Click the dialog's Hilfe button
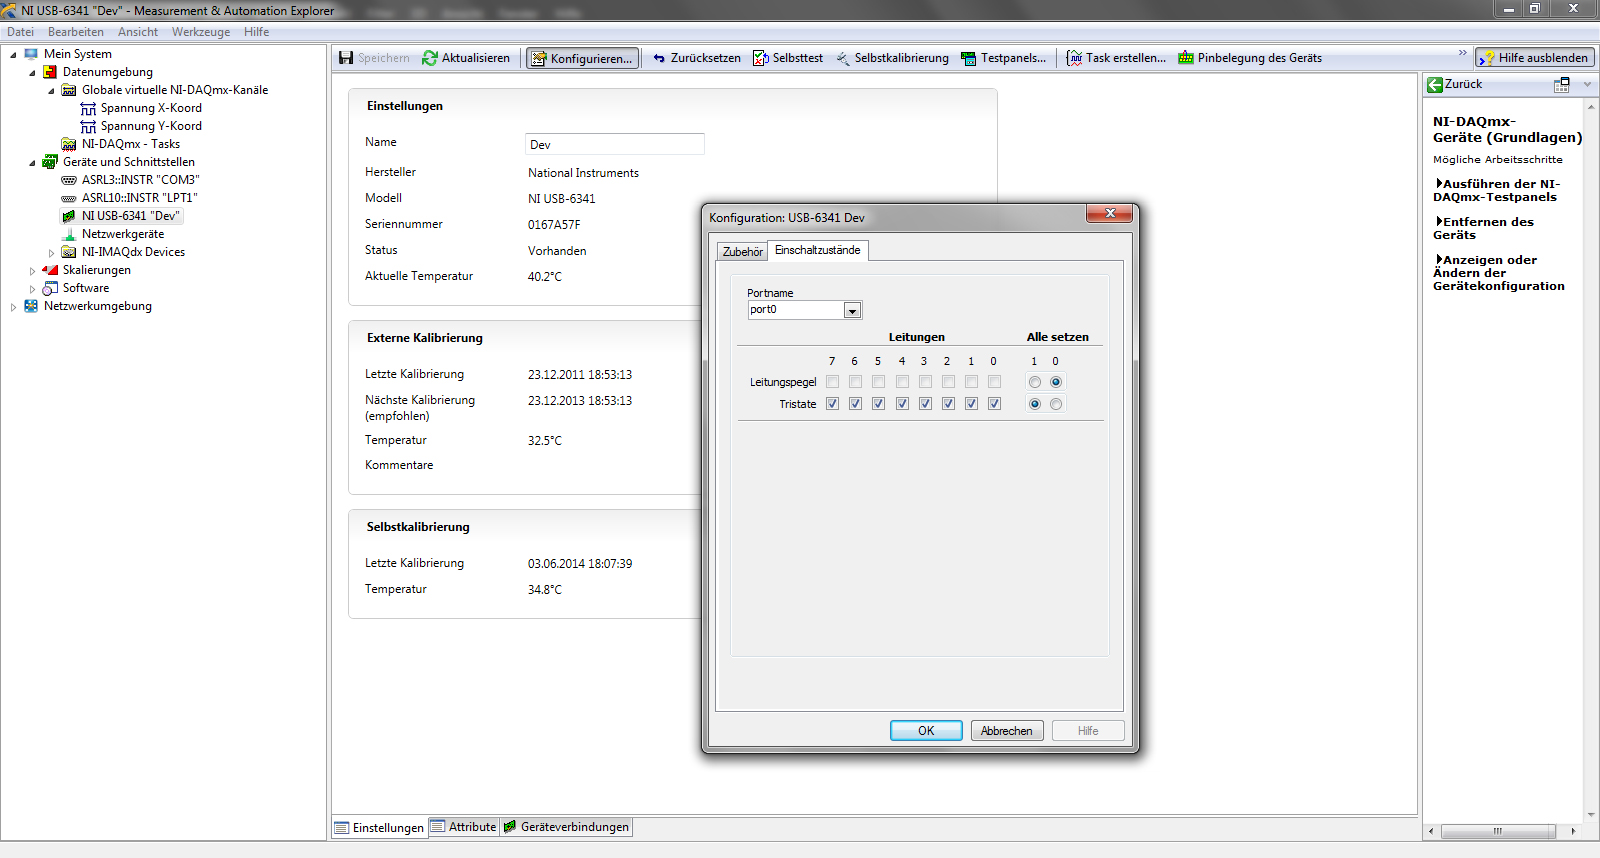The height and width of the screenshot is (858, 1600). pyautogui.click(x=1088, y=731)
